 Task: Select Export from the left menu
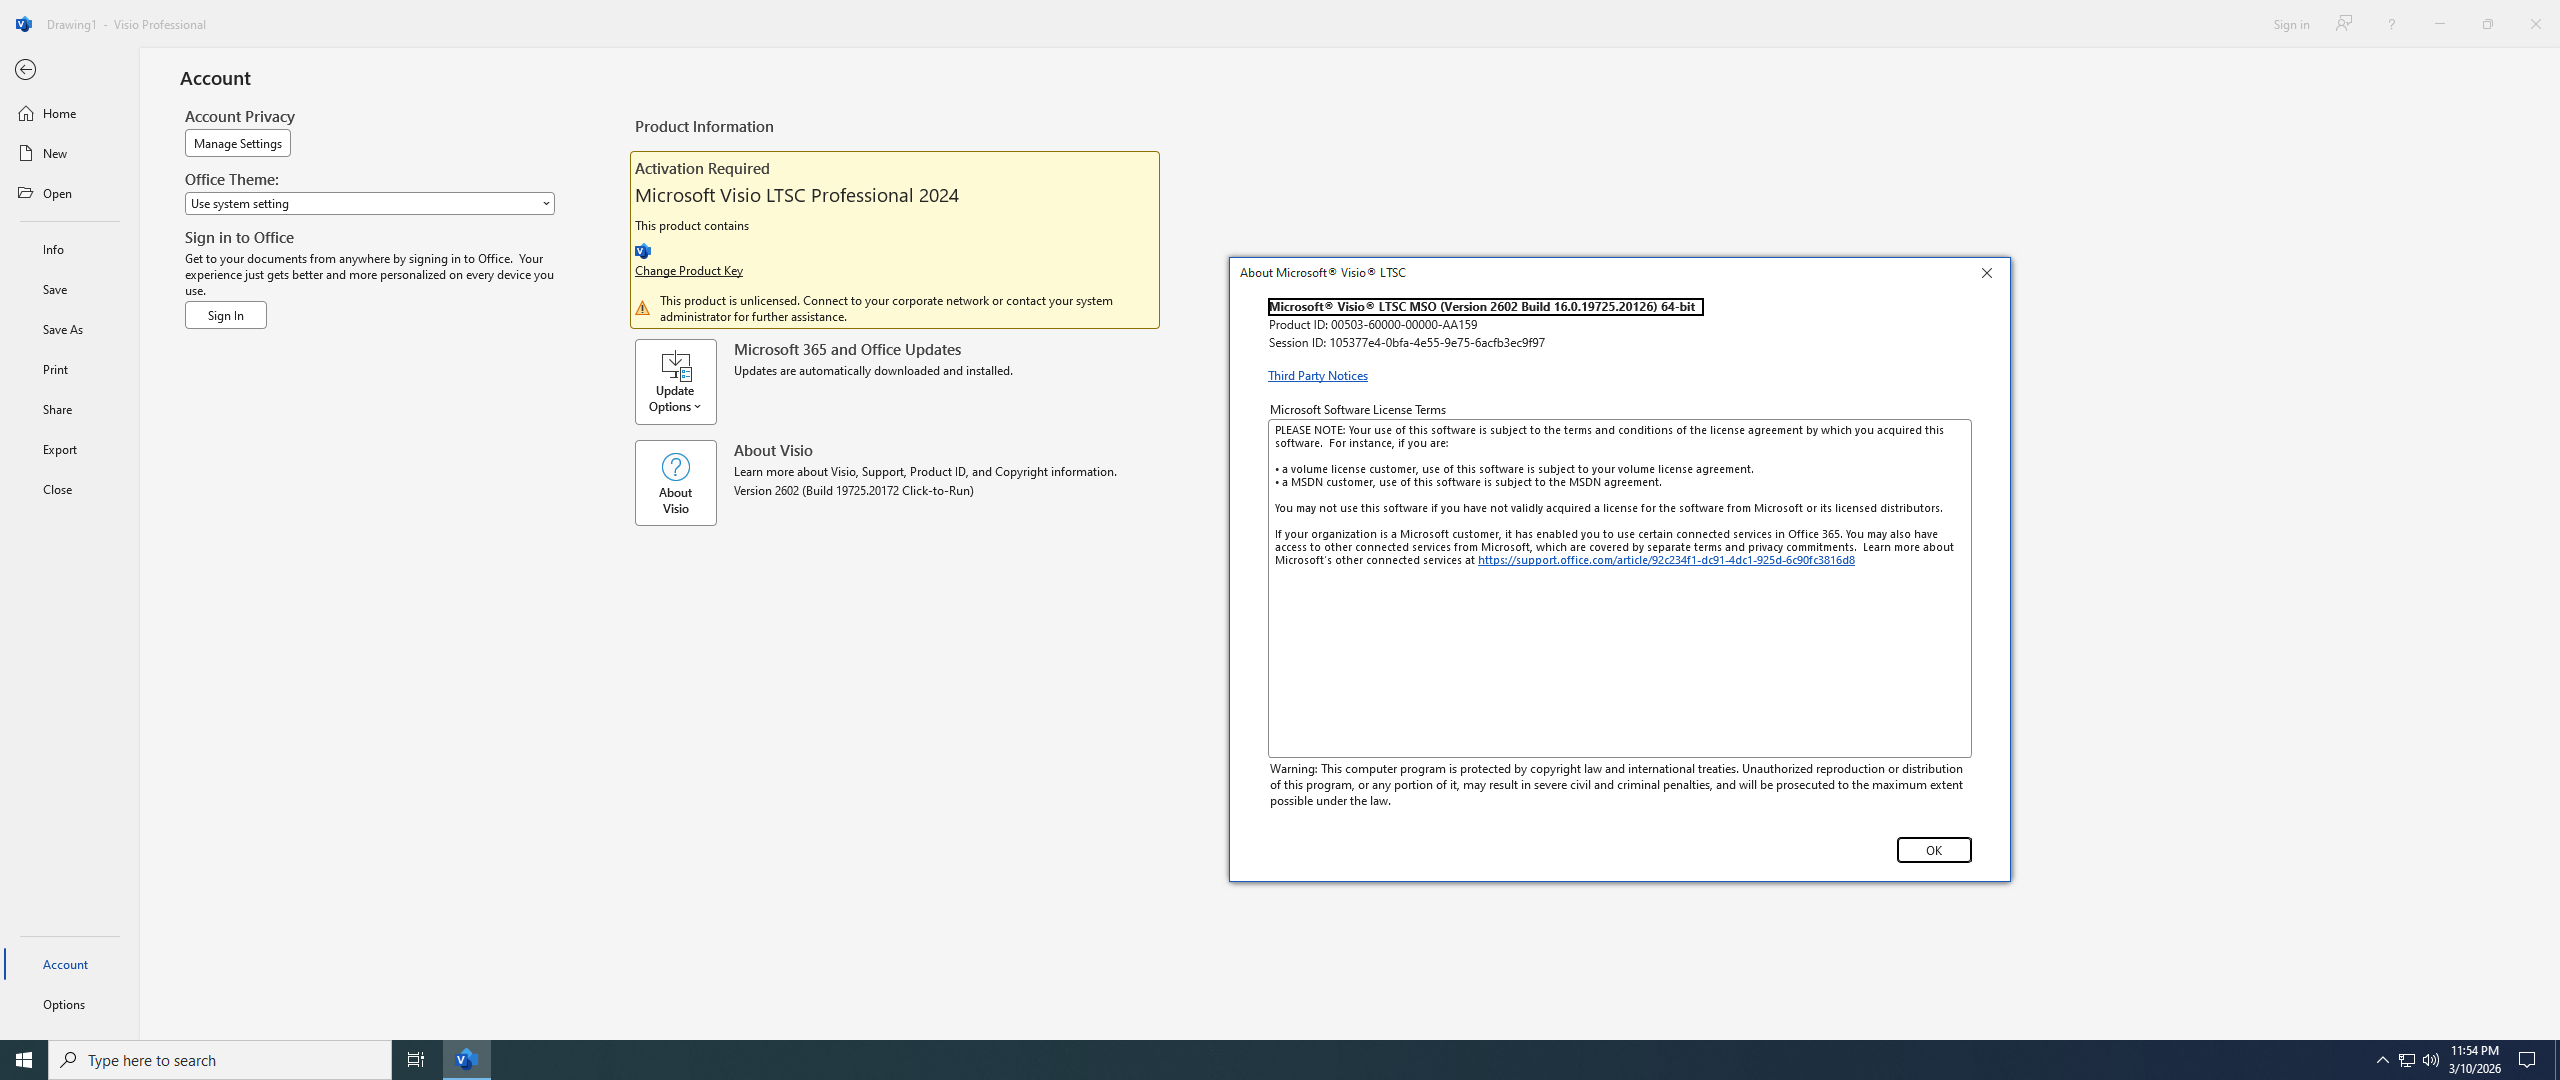[60, 449]
